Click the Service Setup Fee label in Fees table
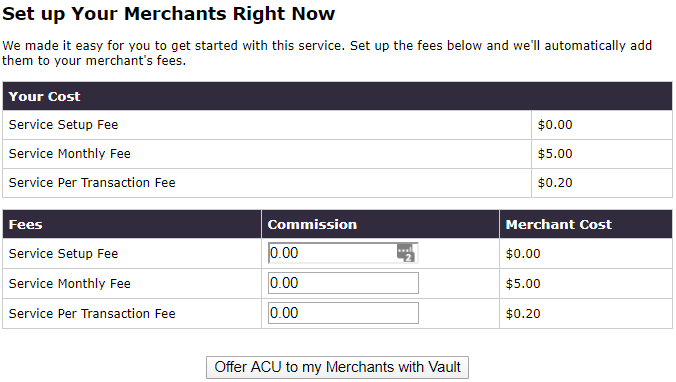 pos(63,254)
